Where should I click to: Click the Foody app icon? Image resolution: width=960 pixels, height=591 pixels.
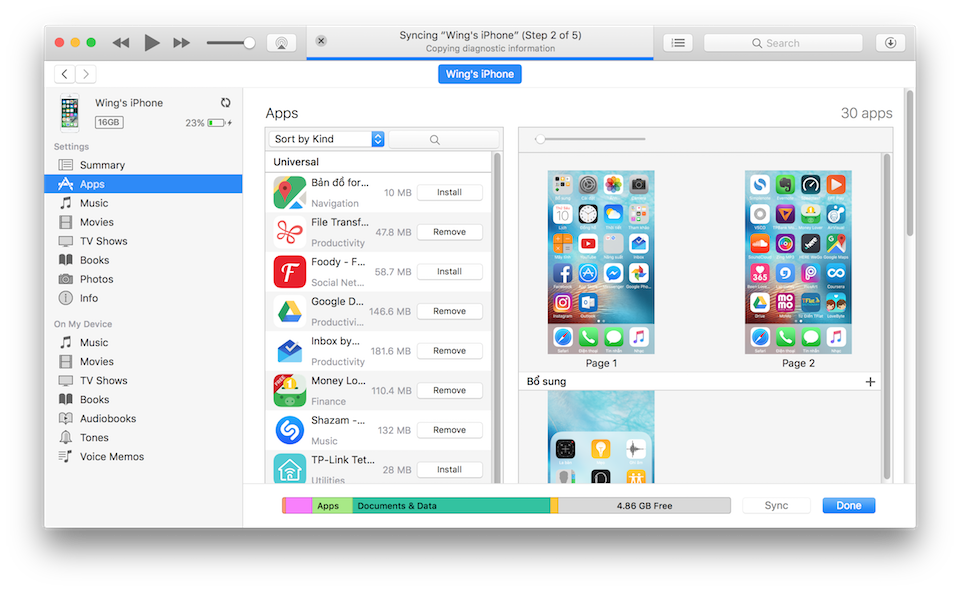[x=290, y=271]
